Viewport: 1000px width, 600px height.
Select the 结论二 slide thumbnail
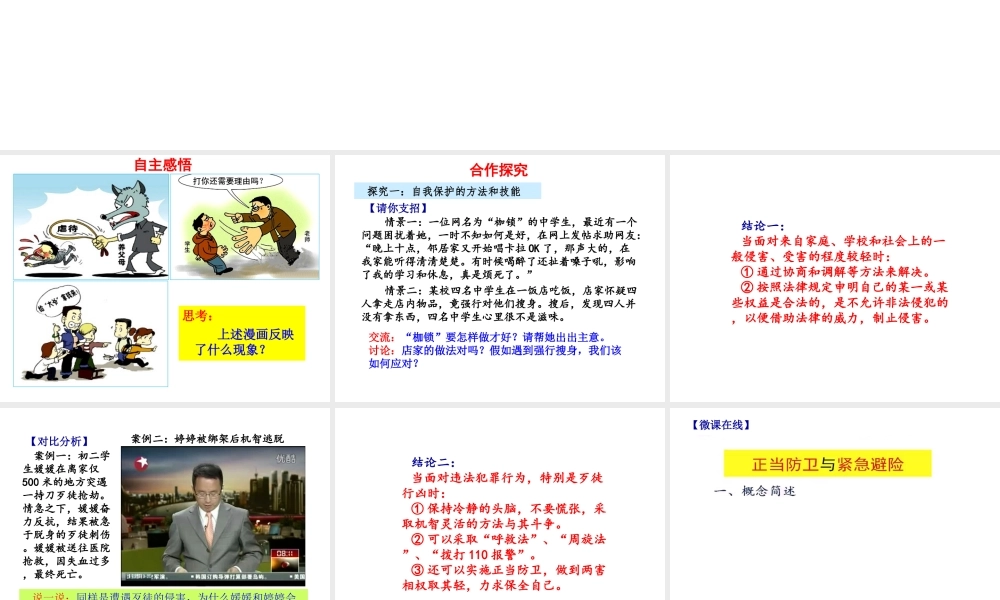499,504
